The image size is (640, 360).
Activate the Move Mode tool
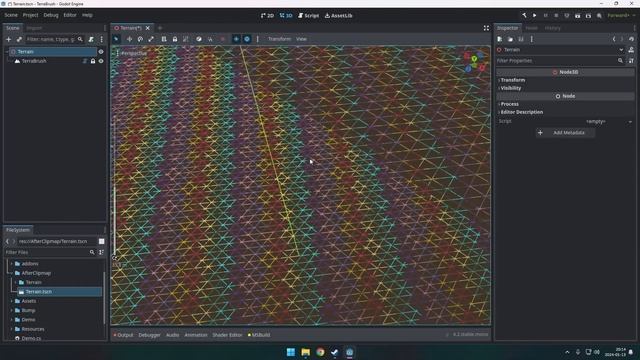point(129,39)
